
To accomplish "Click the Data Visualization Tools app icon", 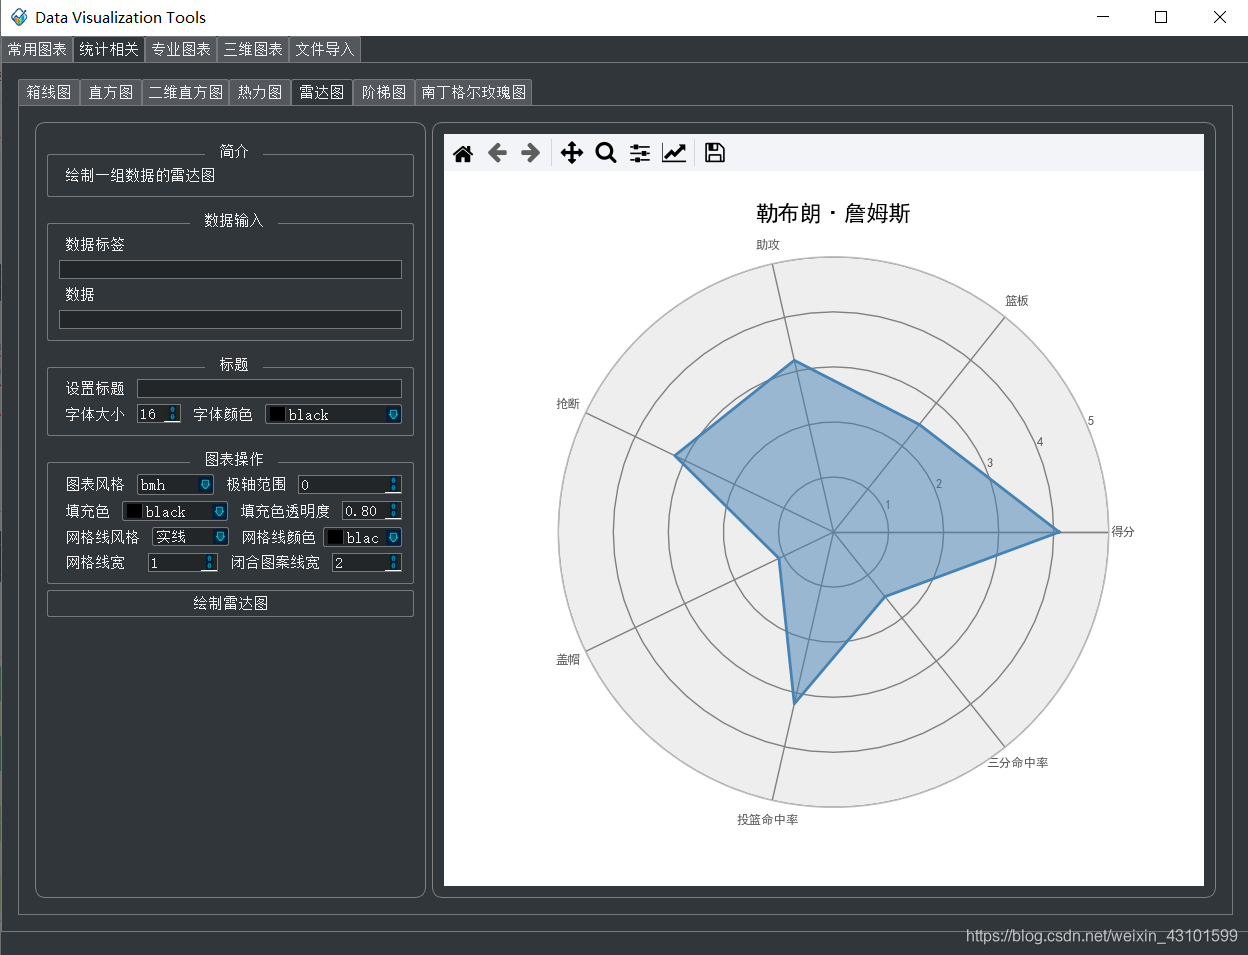I will 19,17.
